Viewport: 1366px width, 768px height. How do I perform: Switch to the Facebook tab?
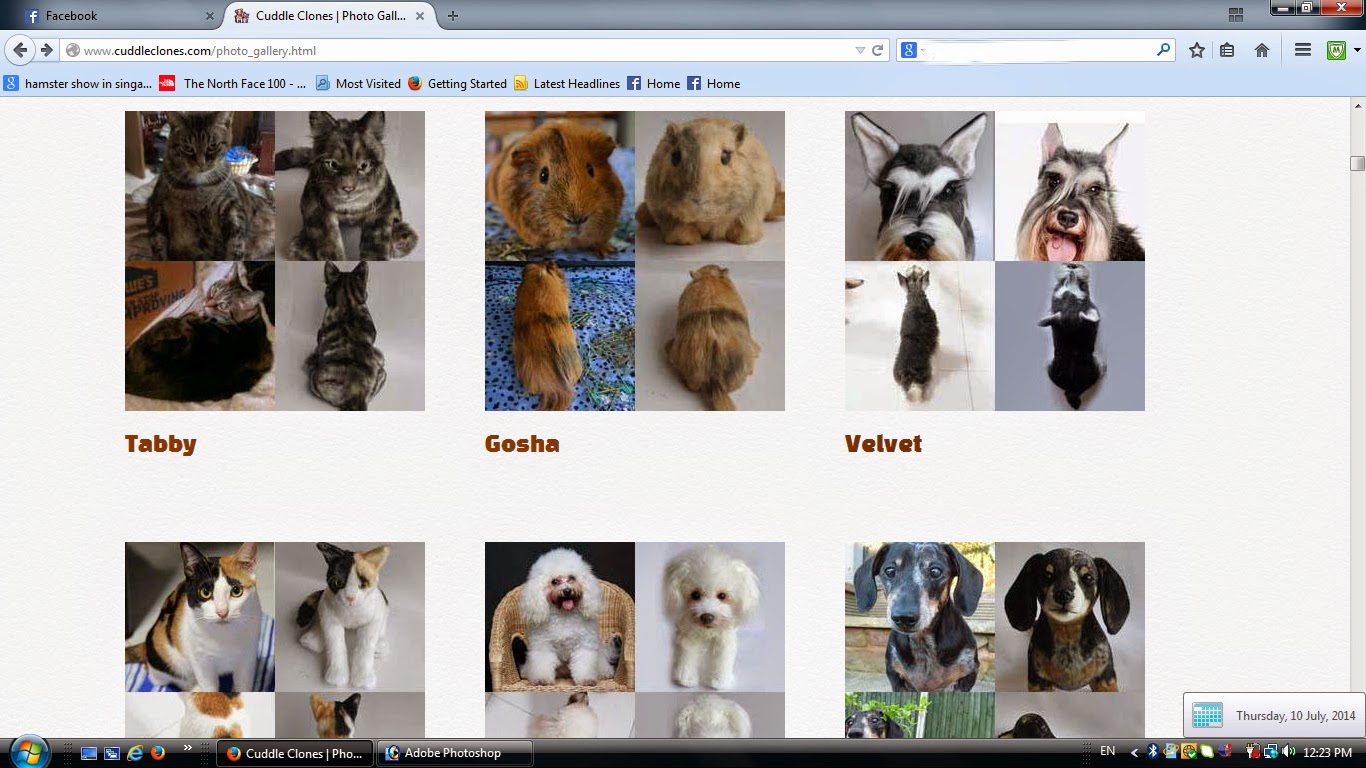[x=112, y=16]
